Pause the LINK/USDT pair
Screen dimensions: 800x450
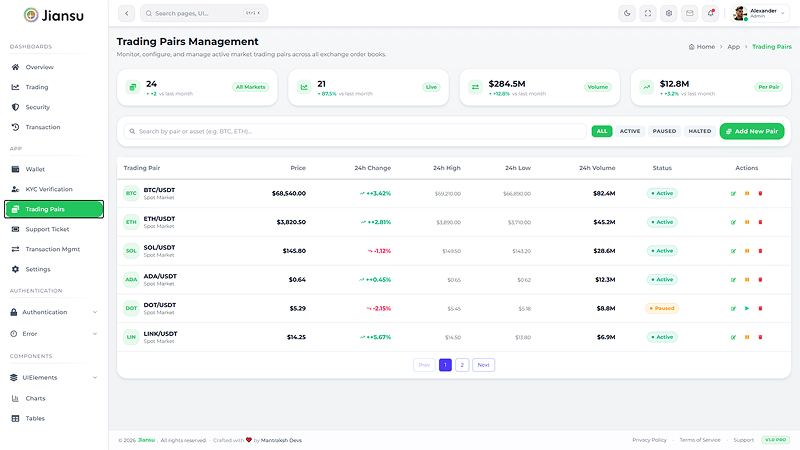coord(747,337)
